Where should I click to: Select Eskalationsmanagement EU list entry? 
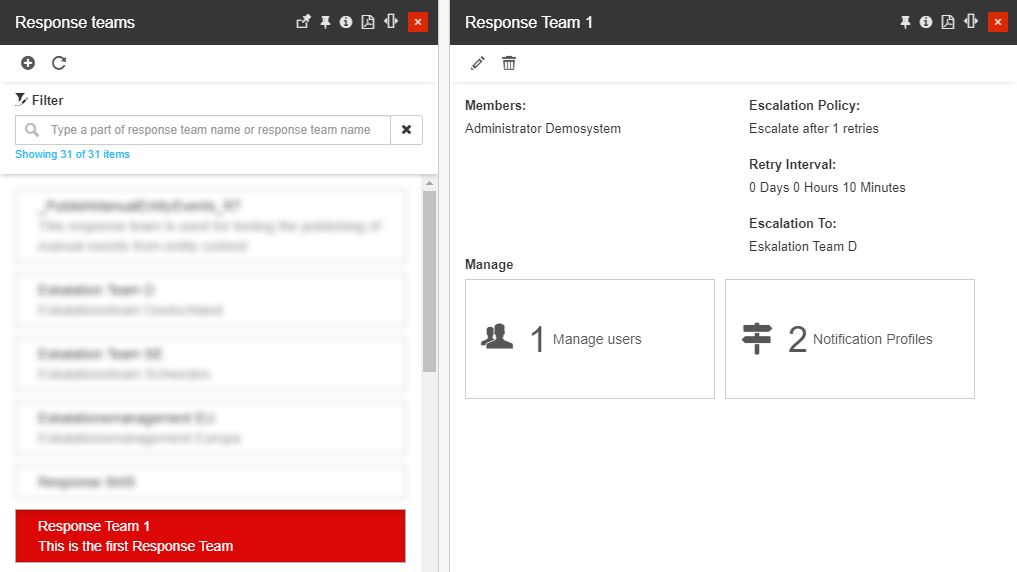210,428
